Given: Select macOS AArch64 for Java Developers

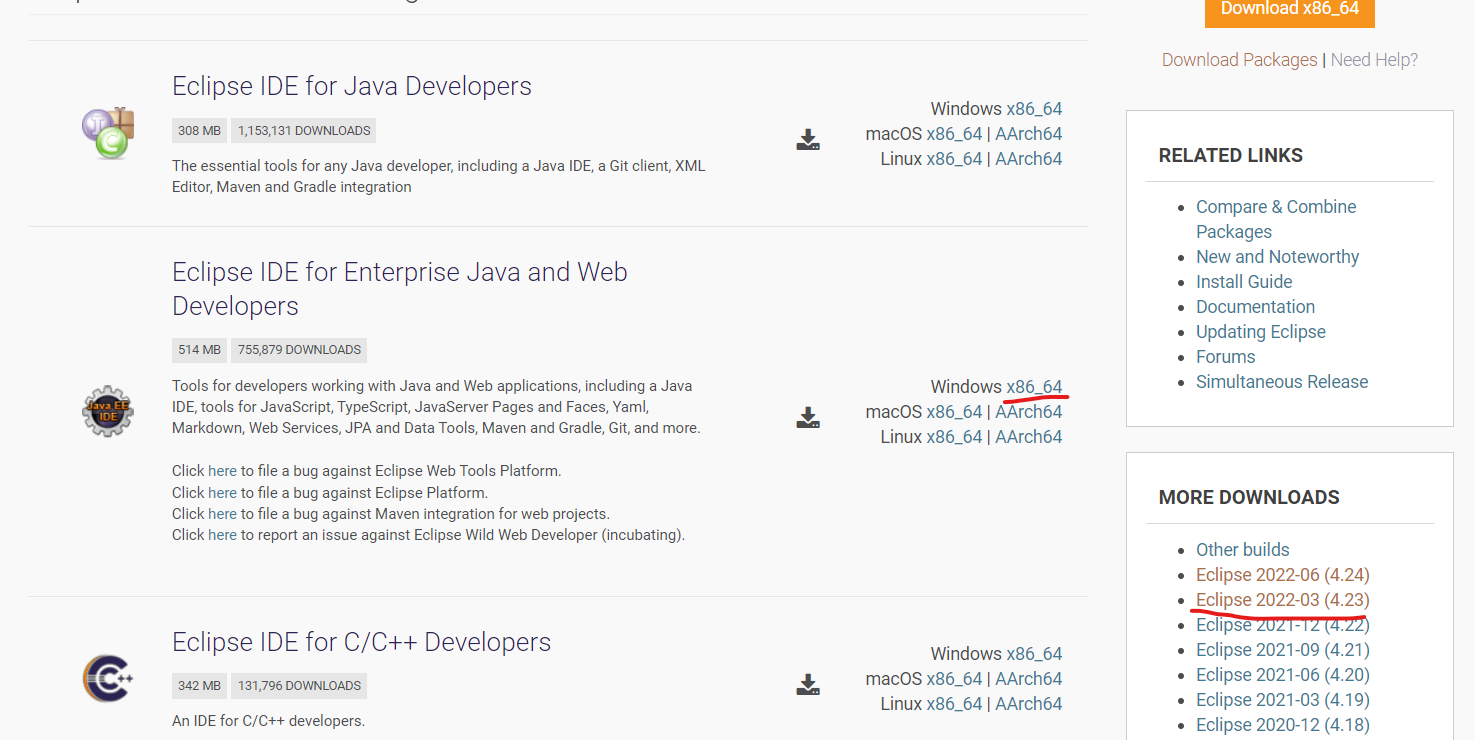Looking at the screenshot, I should (1029, 134).
